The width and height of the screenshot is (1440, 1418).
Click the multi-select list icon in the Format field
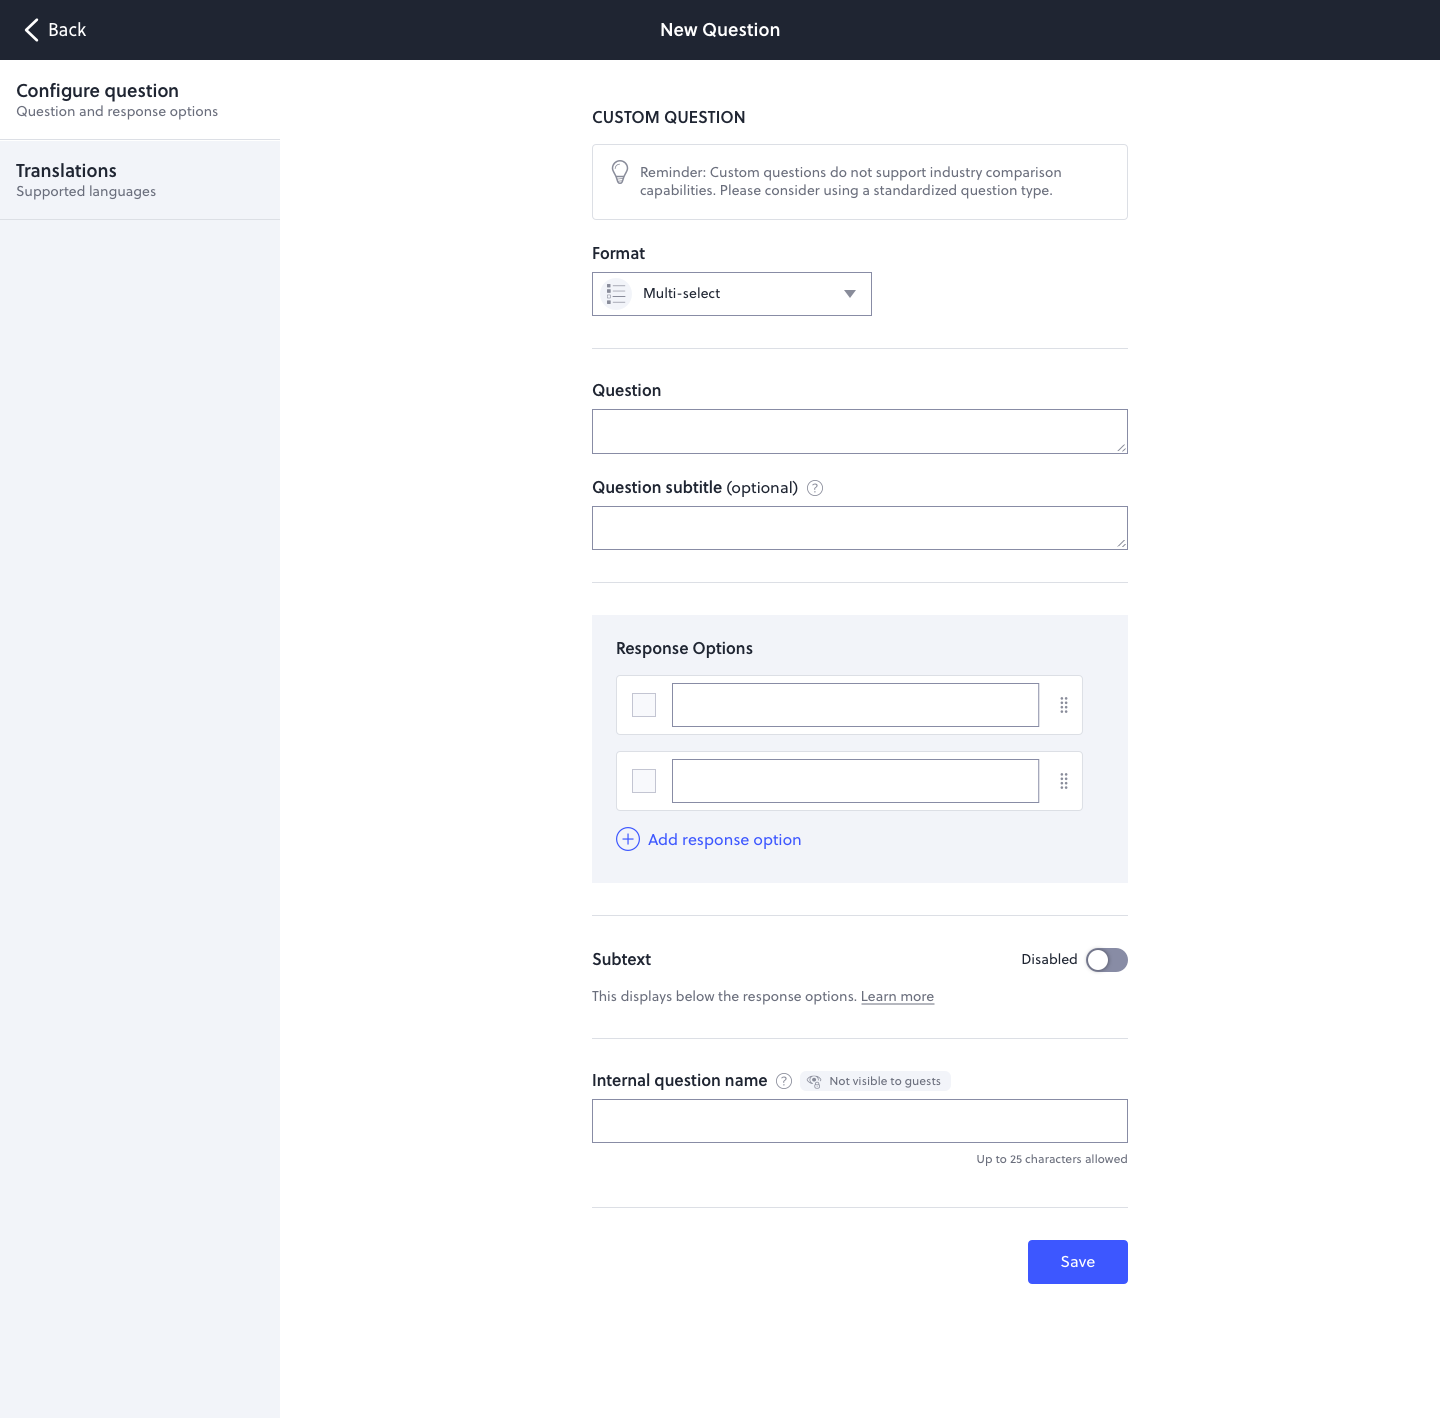pos(616,293)
